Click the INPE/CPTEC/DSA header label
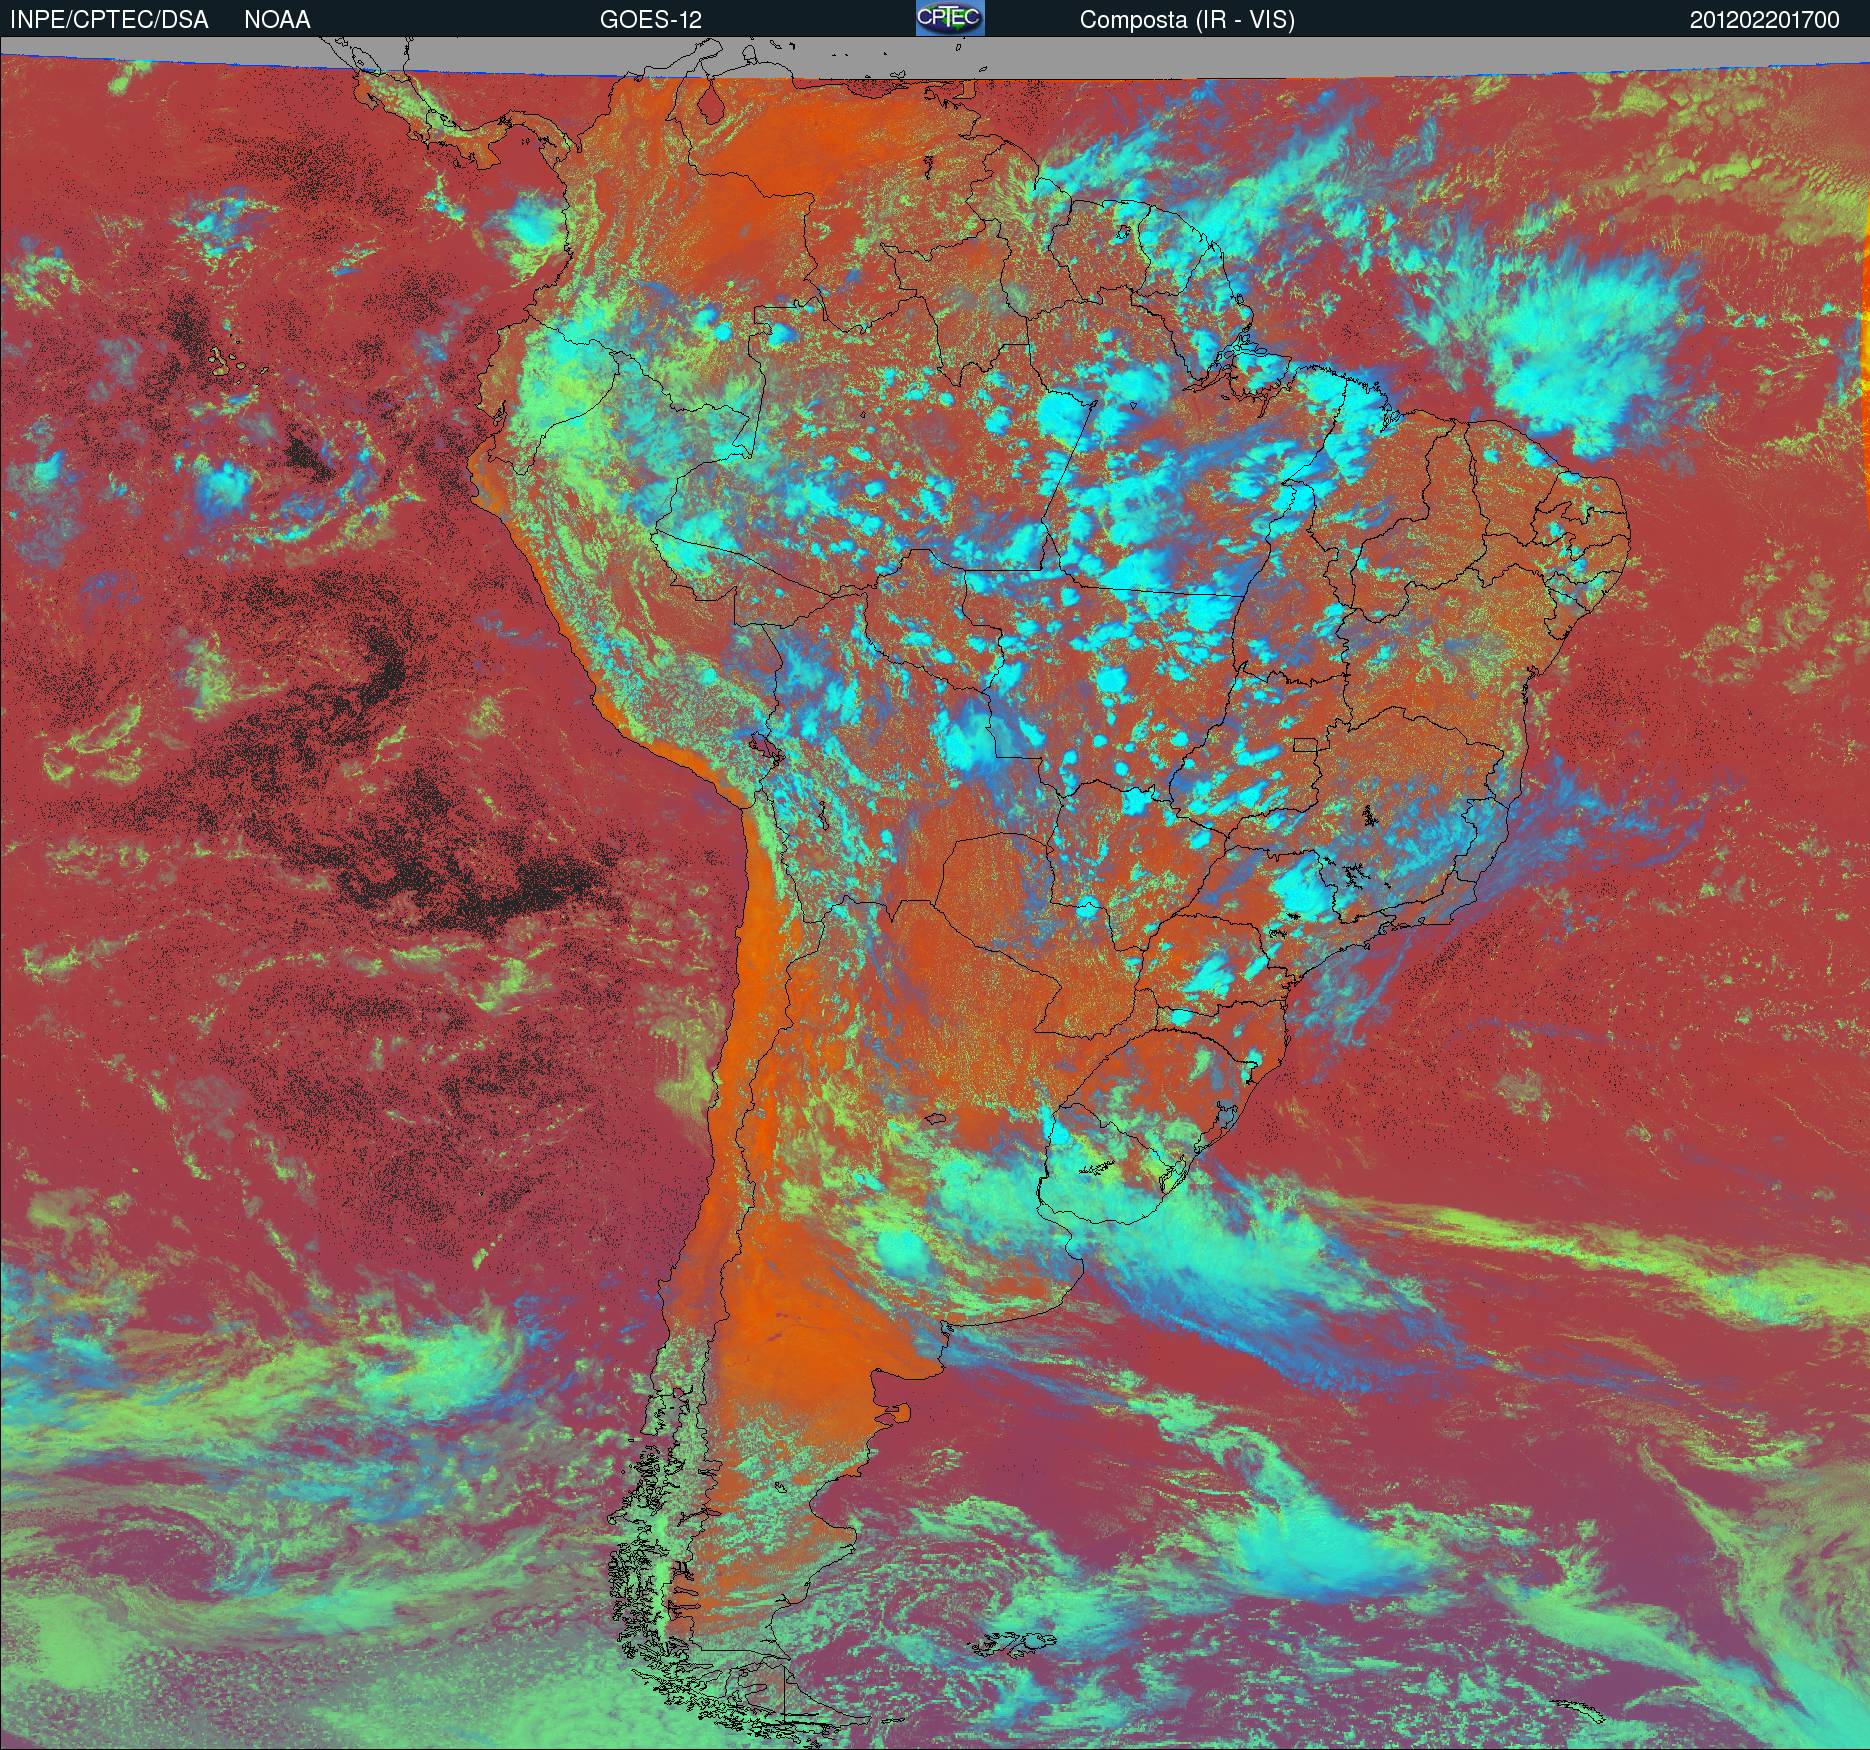This screenshot has width=1870, height=1750. click(109, 20)
